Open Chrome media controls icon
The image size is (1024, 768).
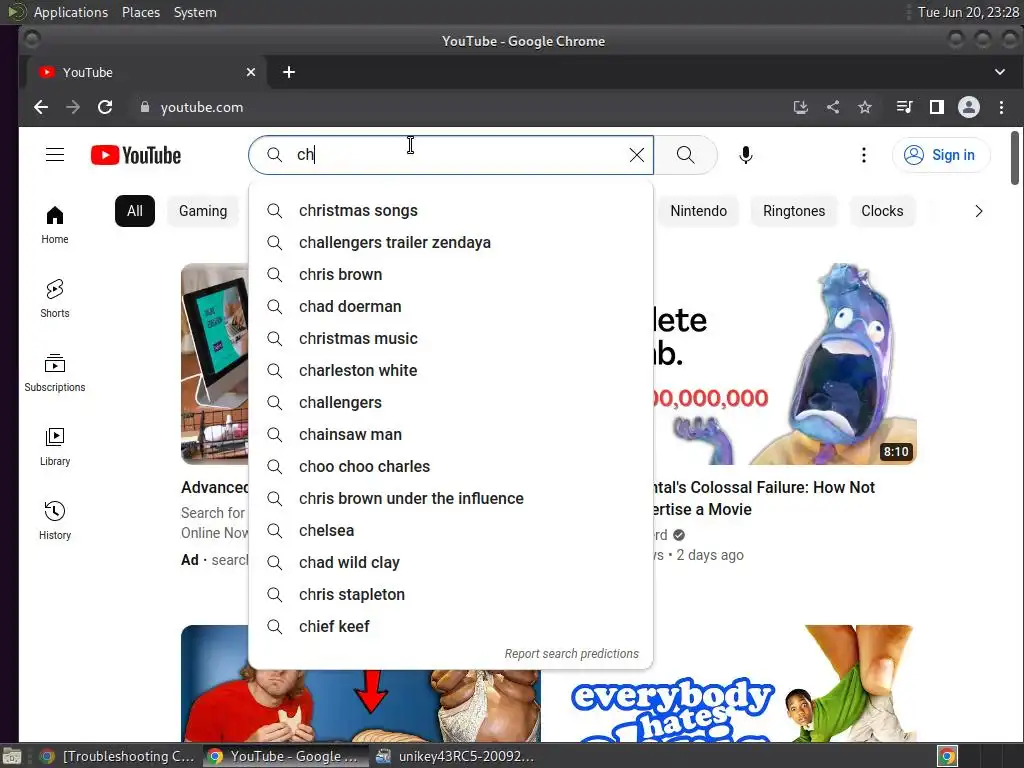point(904,107)
